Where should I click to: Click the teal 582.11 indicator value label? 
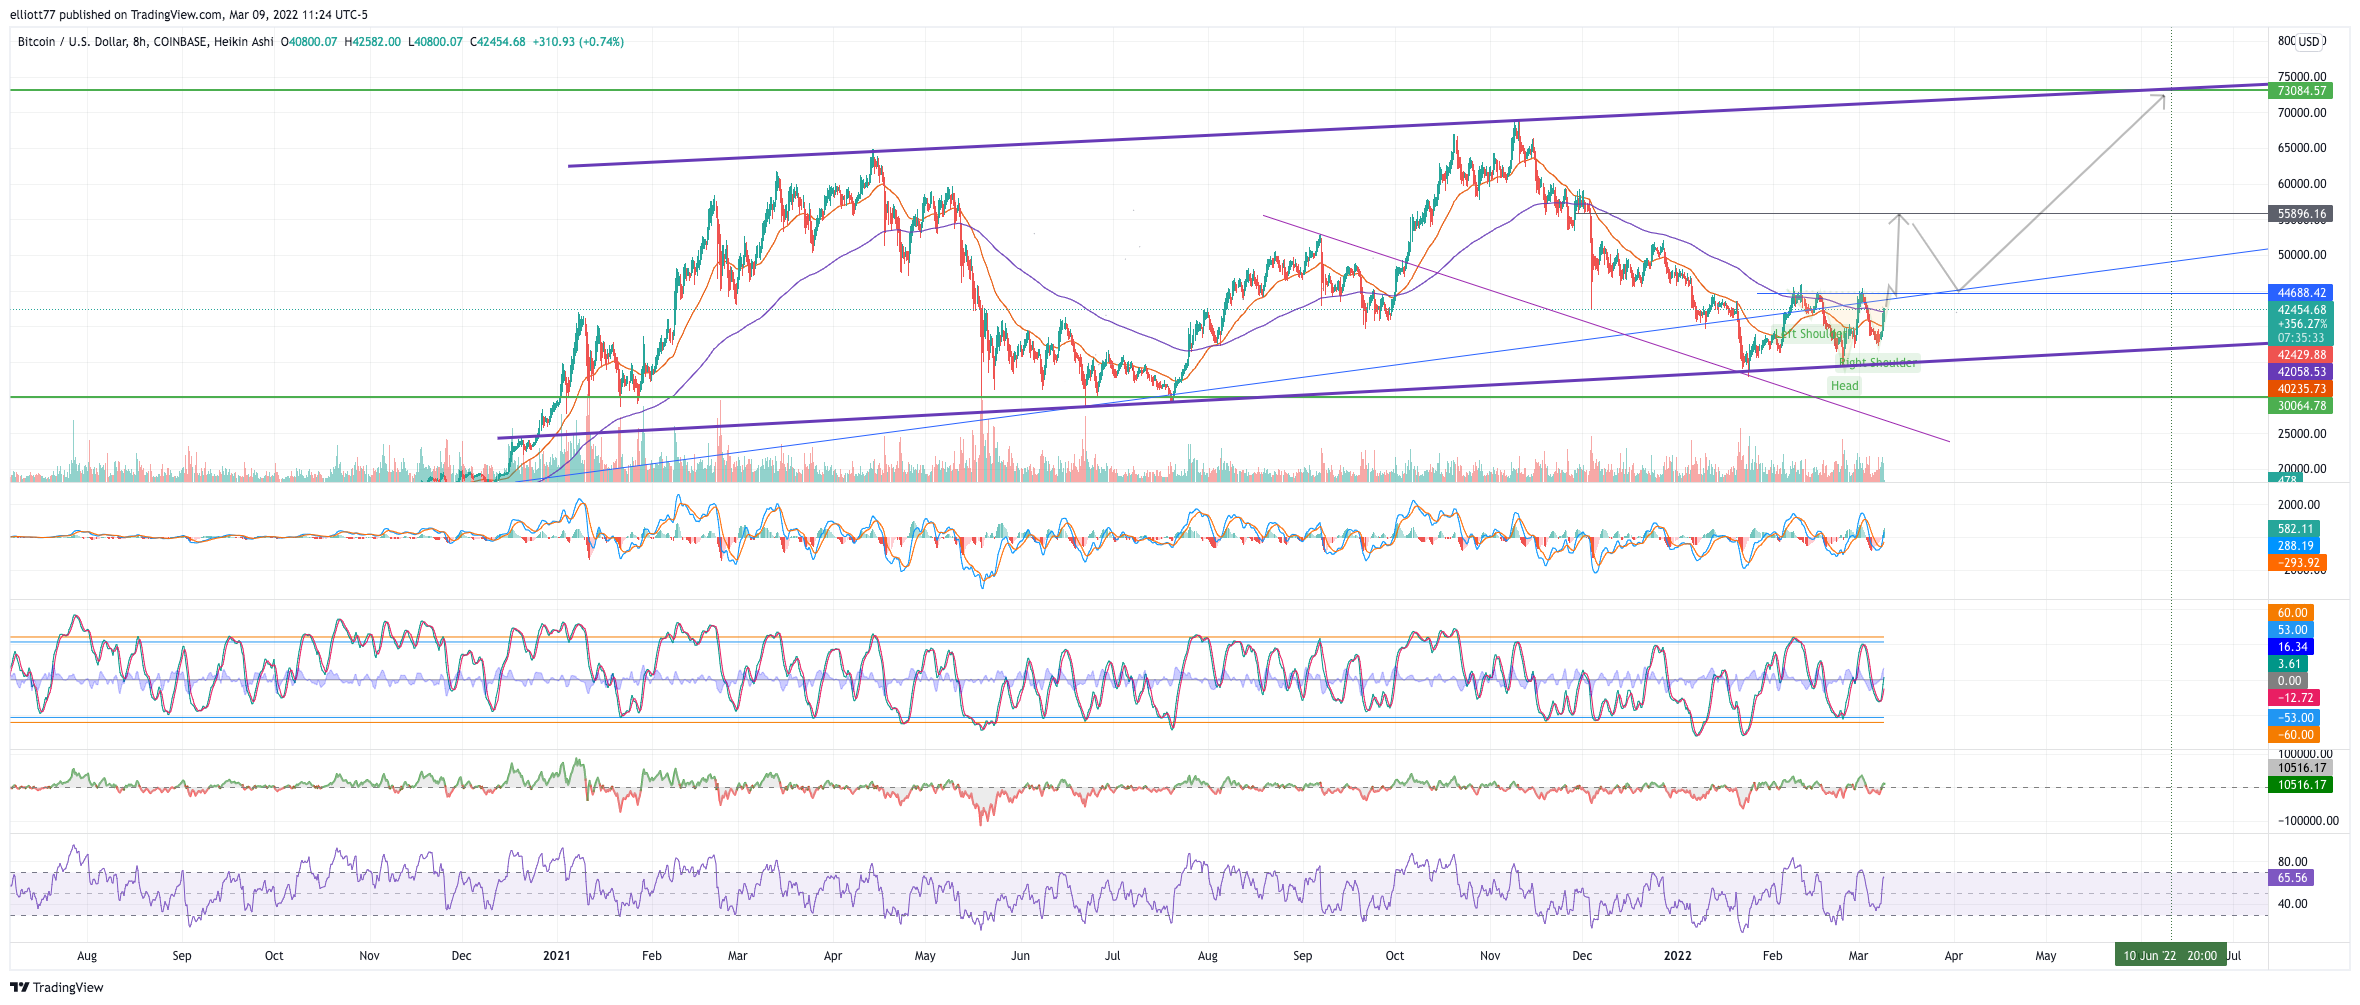tap(2294, 529)
